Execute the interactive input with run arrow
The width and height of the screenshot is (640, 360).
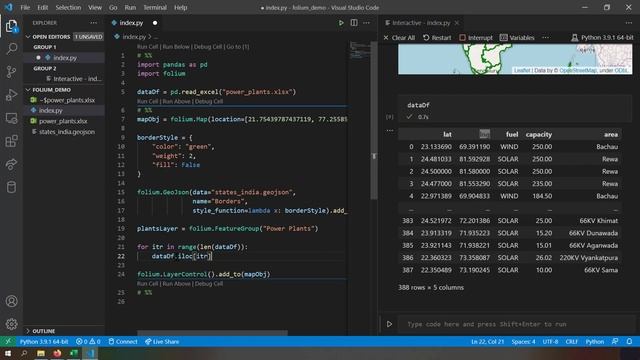pyautogui.click(x=389, y=324)
